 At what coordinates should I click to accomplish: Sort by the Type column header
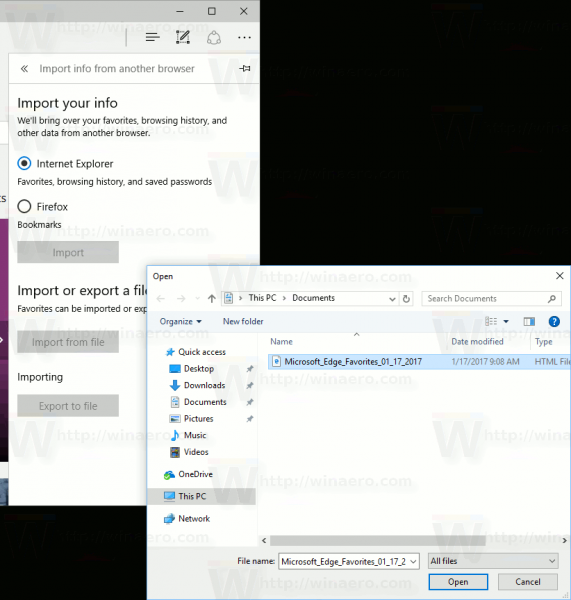click(543, 341)
